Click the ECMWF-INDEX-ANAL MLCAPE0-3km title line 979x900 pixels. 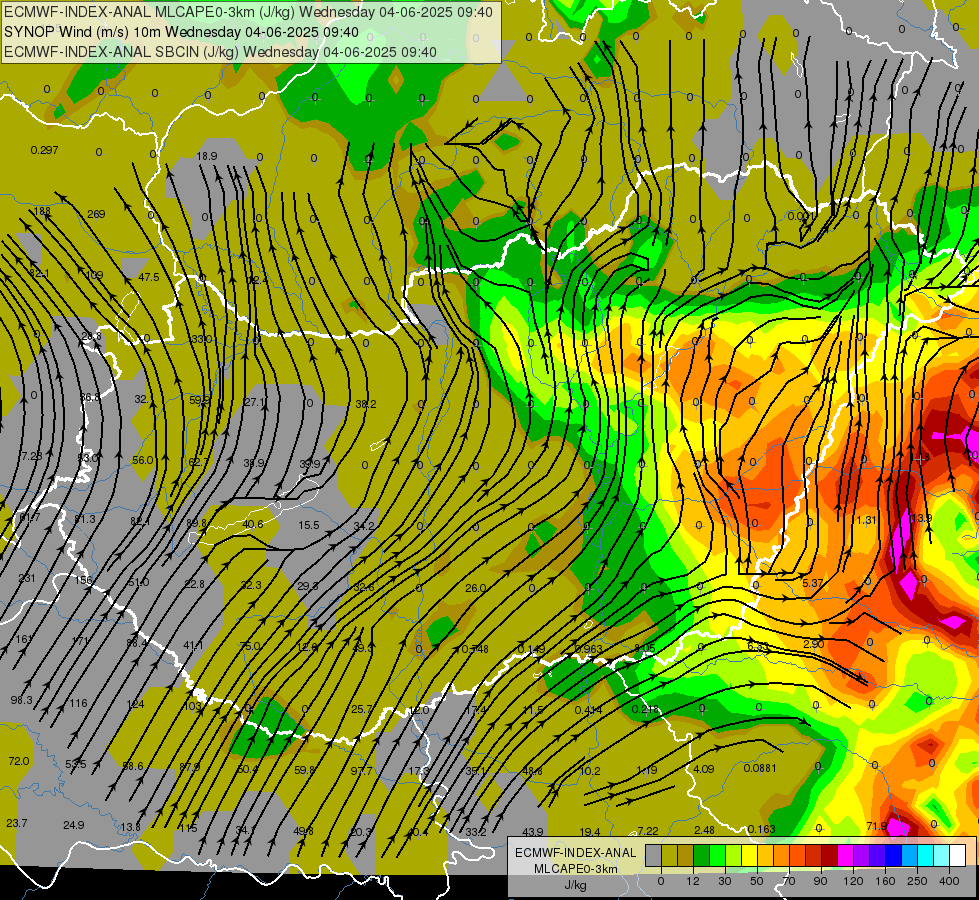[248, 12]
